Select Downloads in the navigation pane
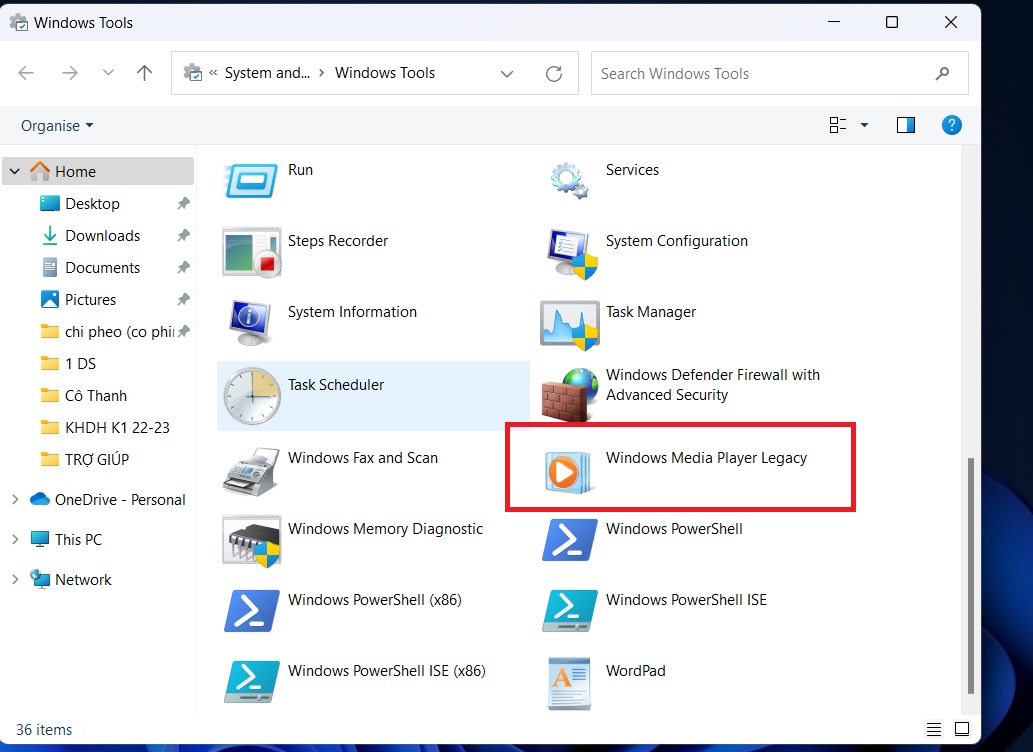Image resolution: width=1033 pixels, height=752 pixels. (x=102, y=235)
